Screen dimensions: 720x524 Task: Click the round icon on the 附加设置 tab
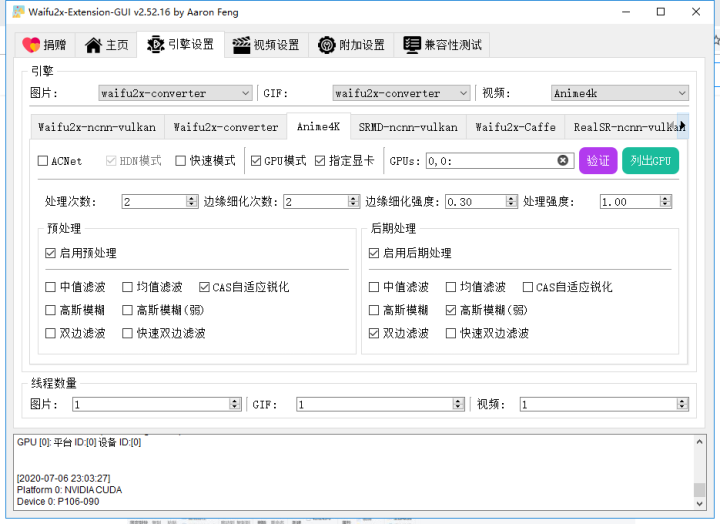pos(326,45)
